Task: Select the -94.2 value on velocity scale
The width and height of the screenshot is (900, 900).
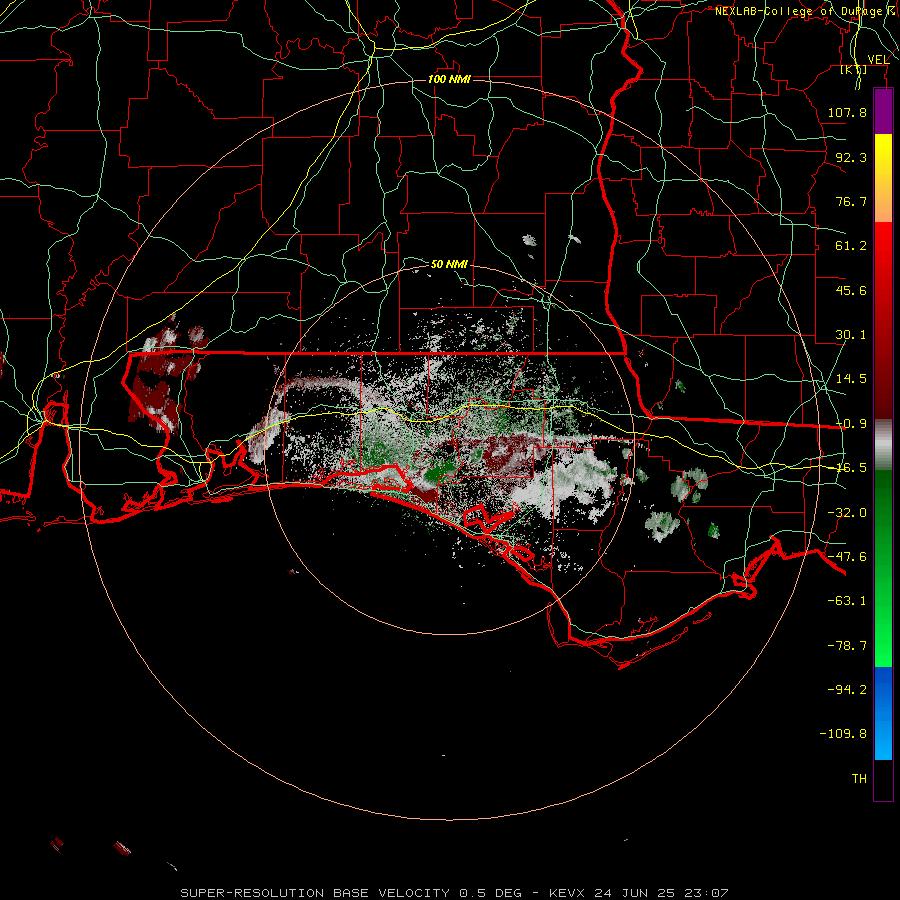Action: (x=847, y=690)
